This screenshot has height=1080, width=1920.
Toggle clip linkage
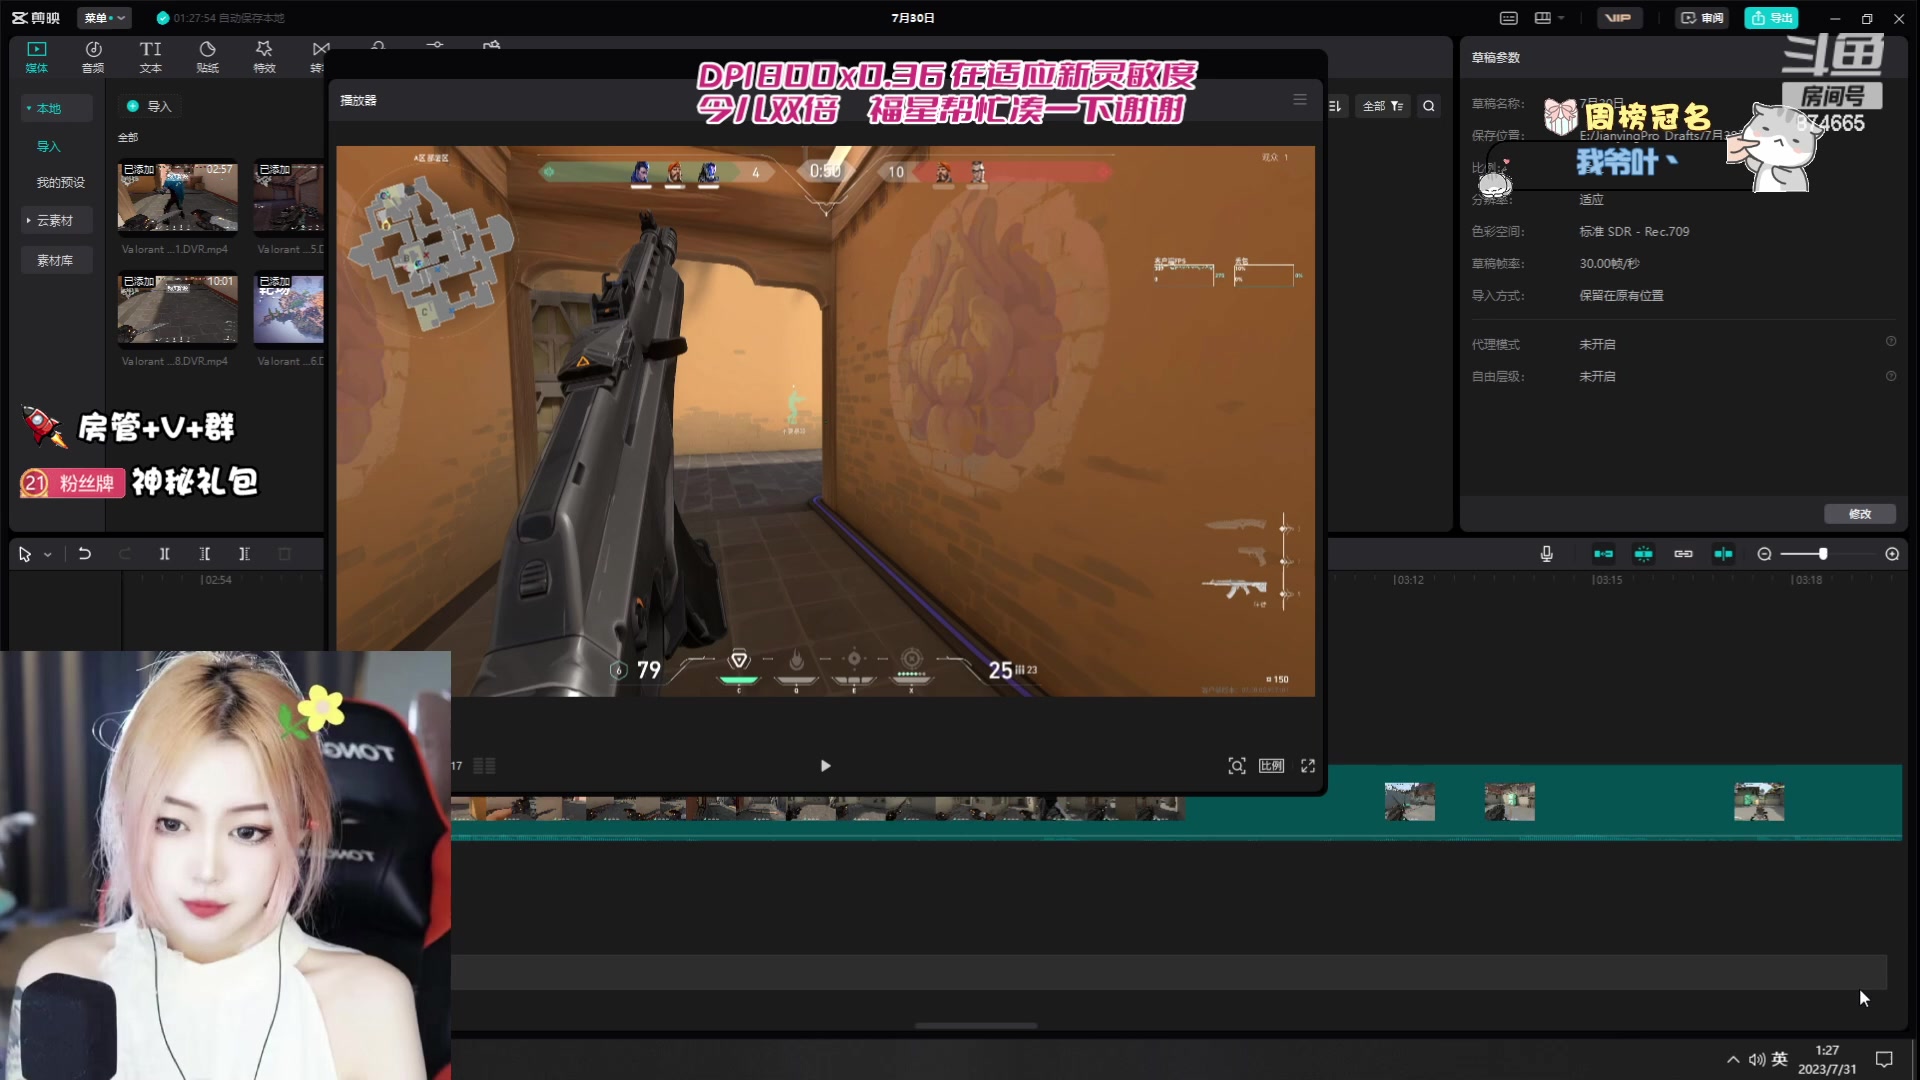pyautogui.click(x=1684, y=554)
